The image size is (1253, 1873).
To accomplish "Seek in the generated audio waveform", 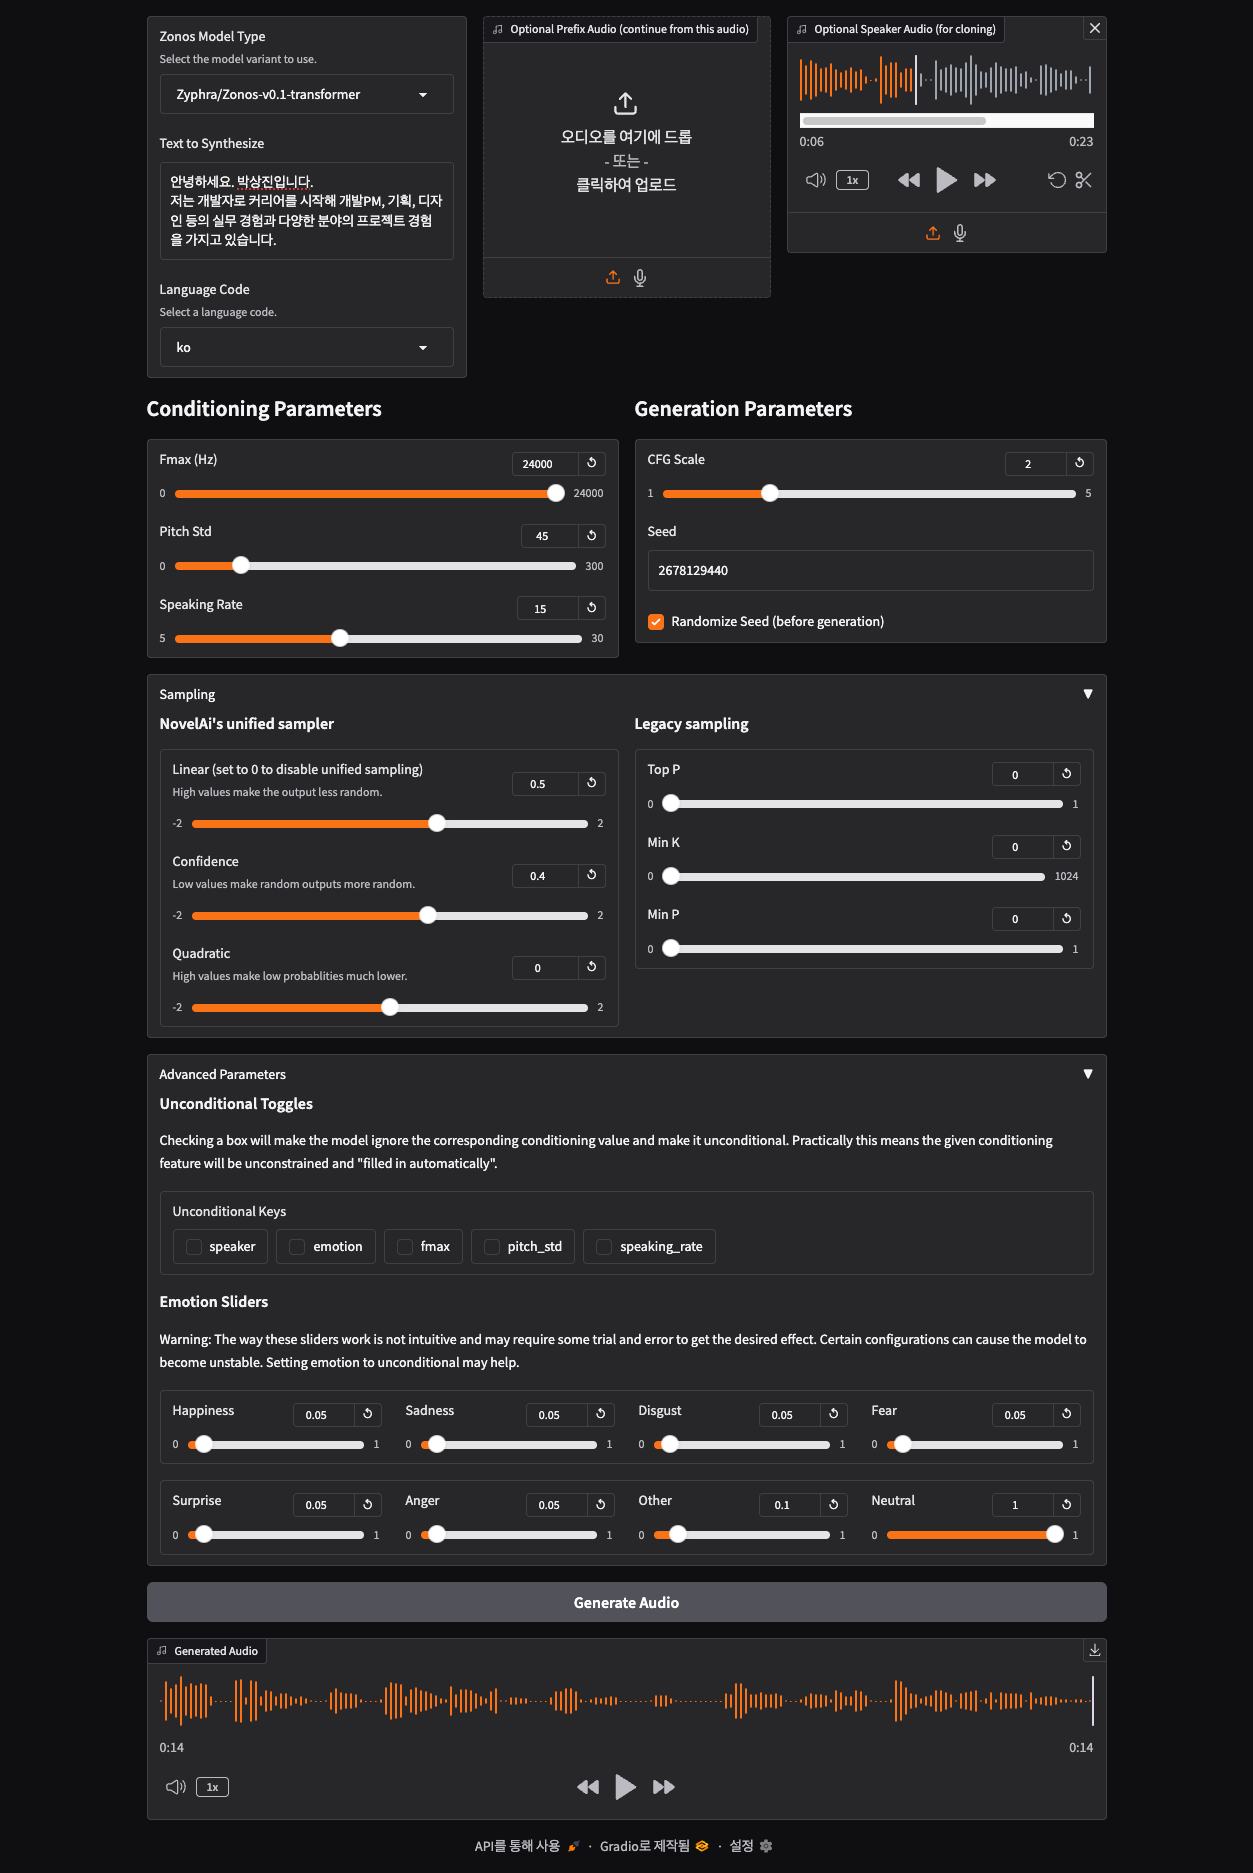I will pos(626,1700).
